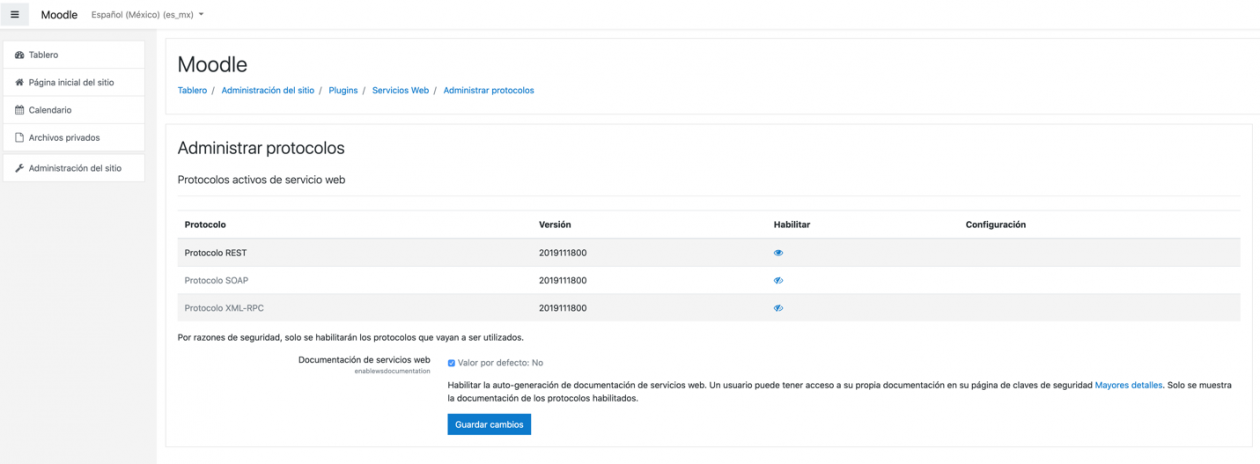Click the home icon beside Página inicial del sitio
The image size is (1260, 464).
point(20,83)
